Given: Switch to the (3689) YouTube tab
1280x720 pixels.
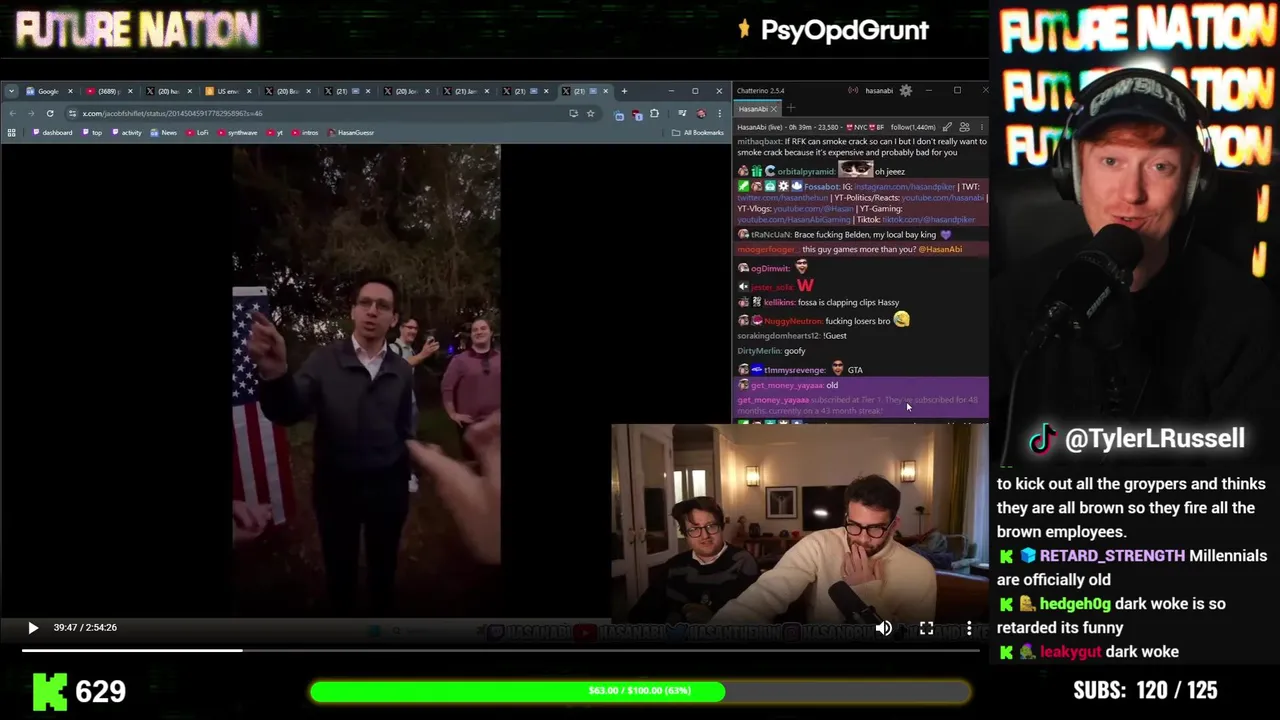Looking at the screenshot, I should click(107, 91).
